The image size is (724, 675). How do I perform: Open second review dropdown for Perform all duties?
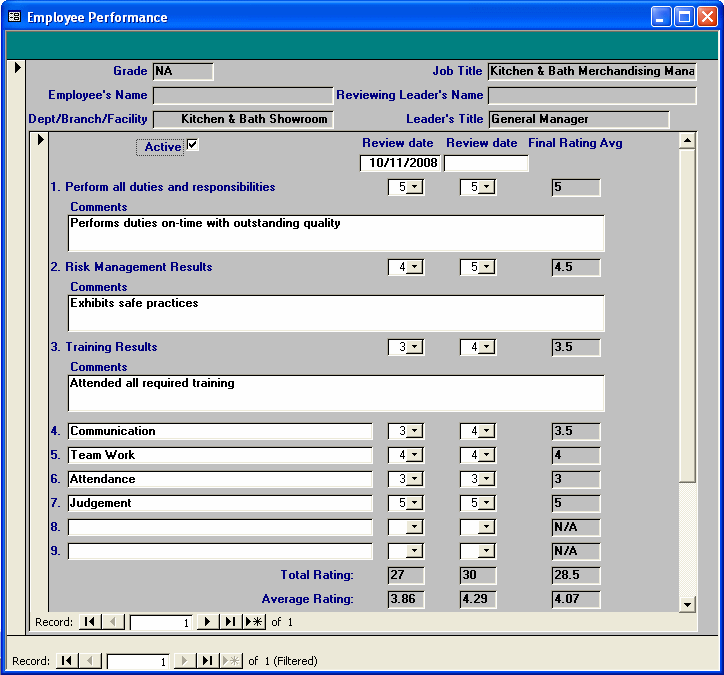tap(487, 187)
